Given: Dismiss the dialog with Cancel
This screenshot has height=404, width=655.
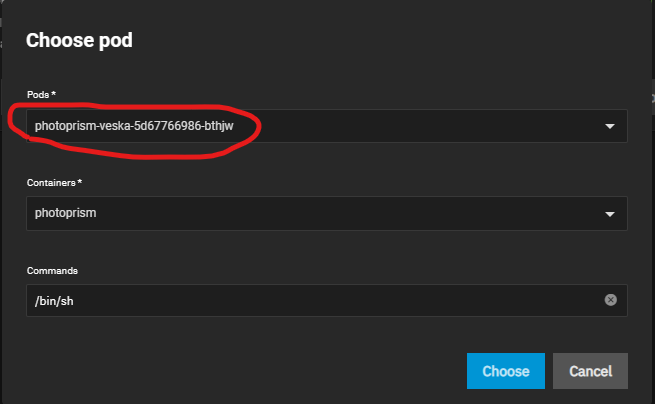Looking at the screenshot, I should point(590,371).
